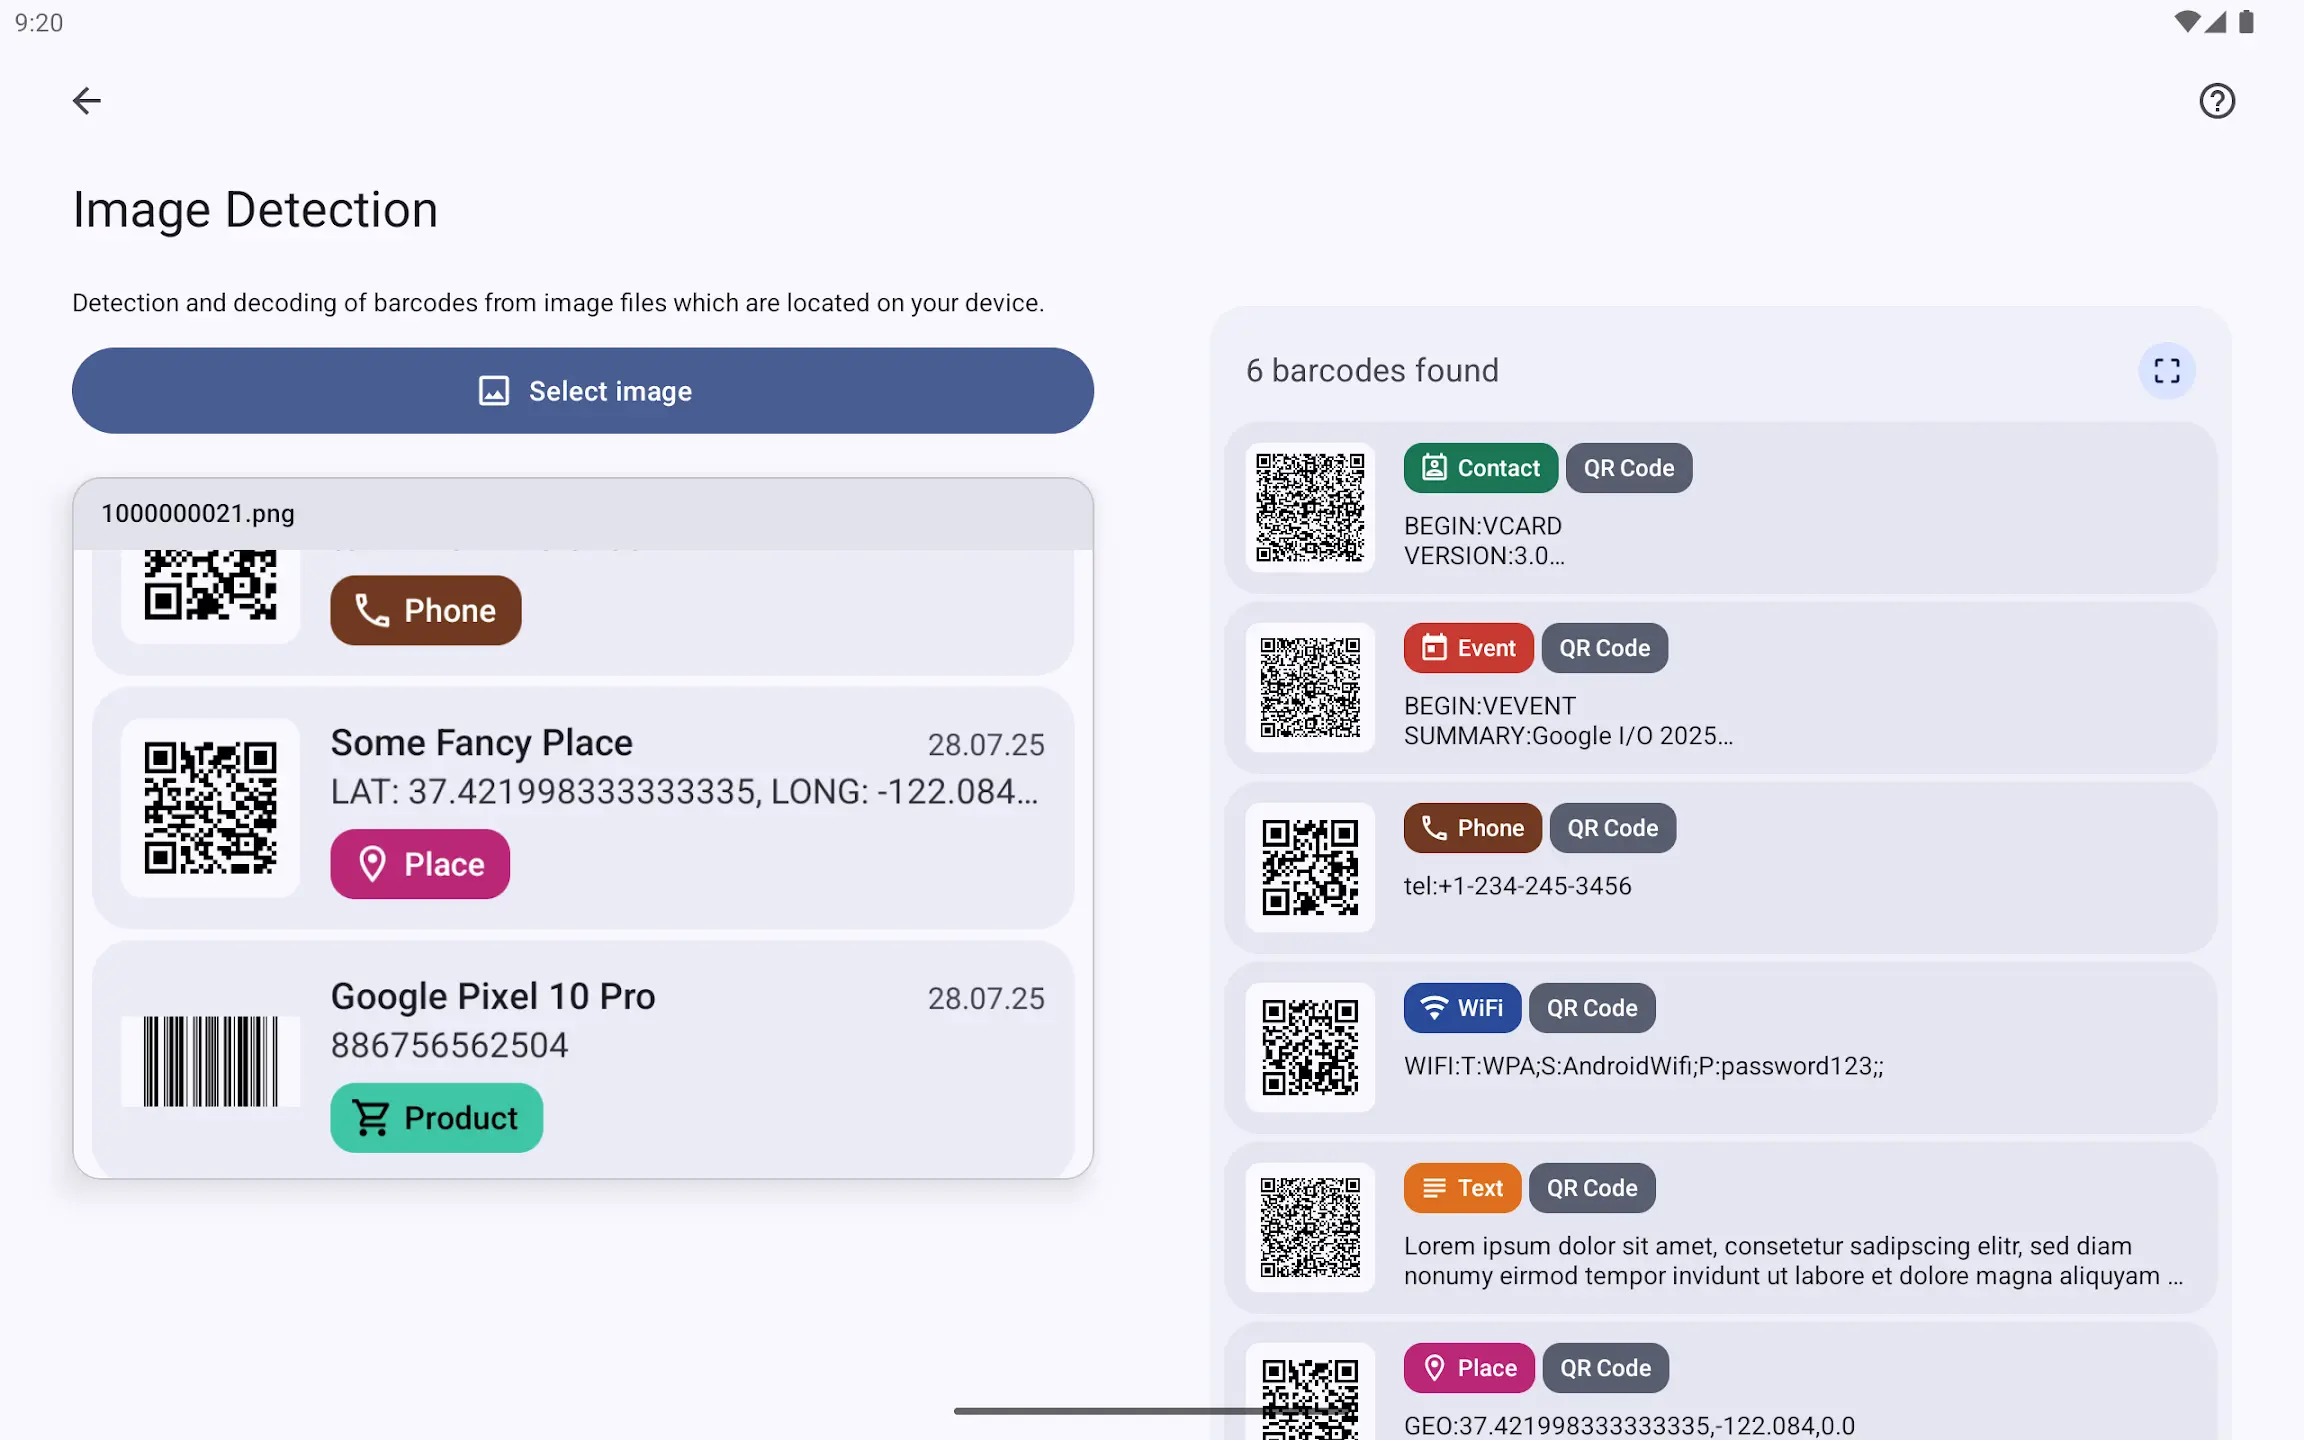Click the battery status bar icon

pos(2246,22)
